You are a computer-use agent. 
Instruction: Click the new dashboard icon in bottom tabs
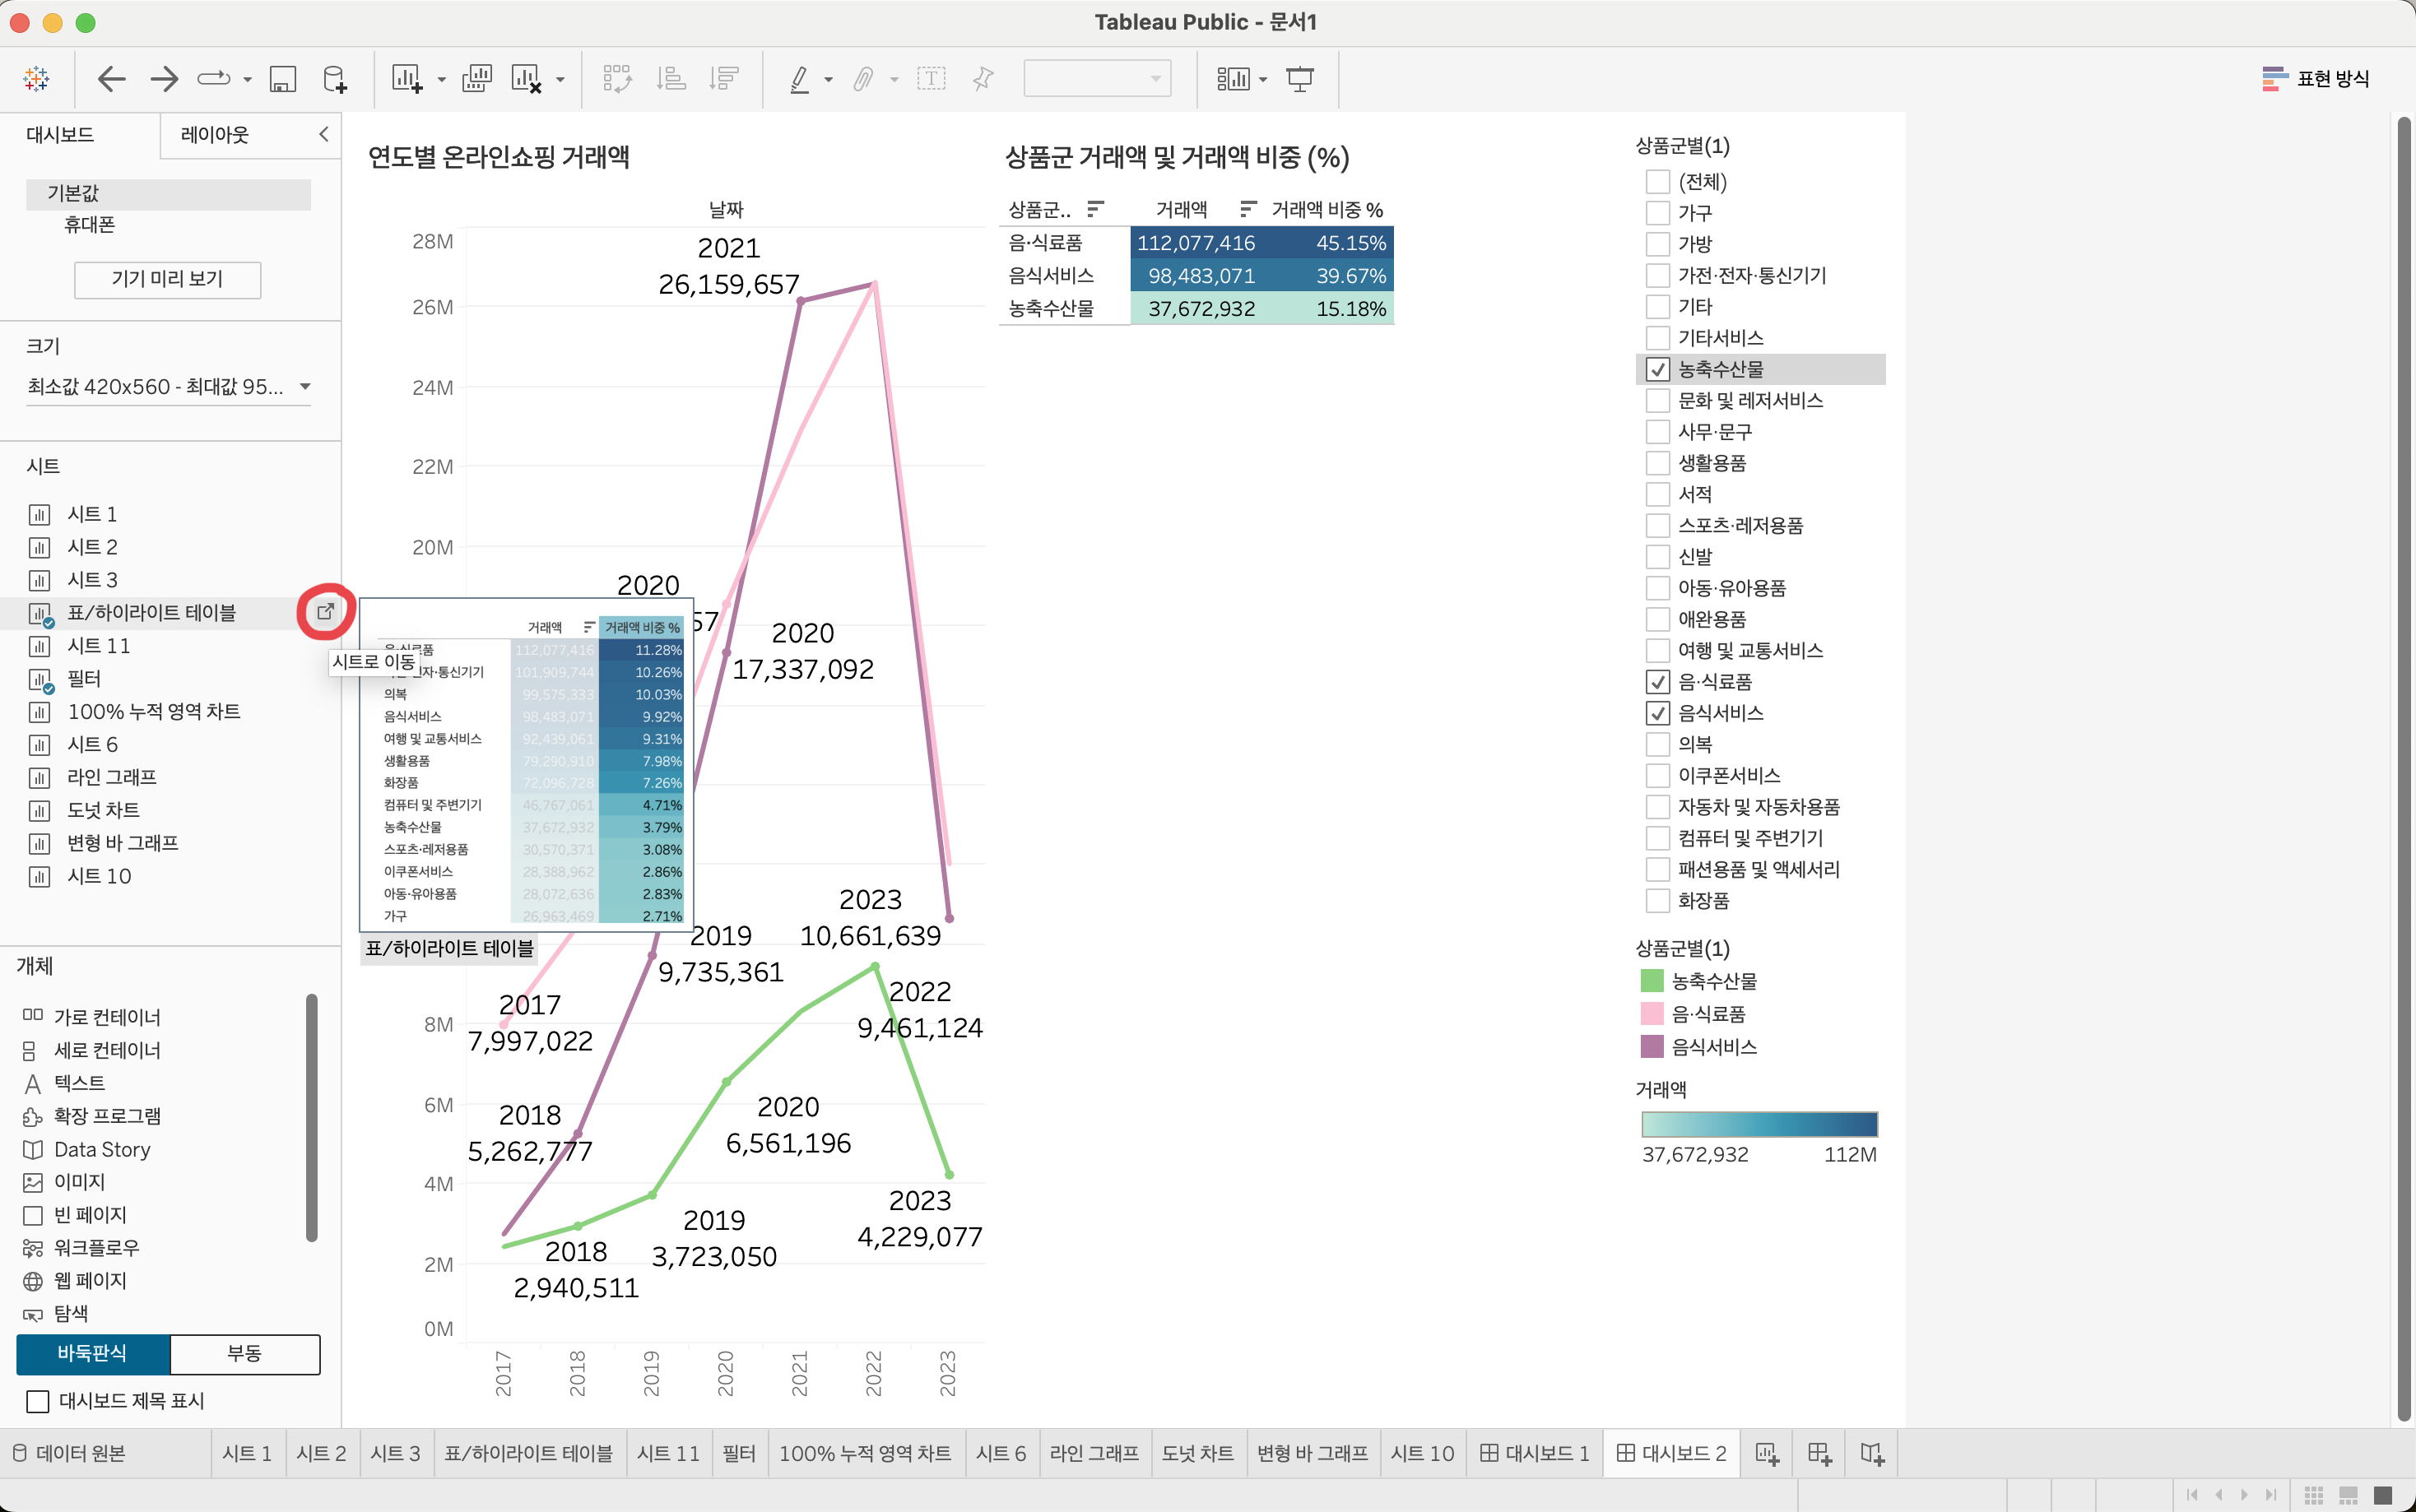[x=1819, y=1453]
